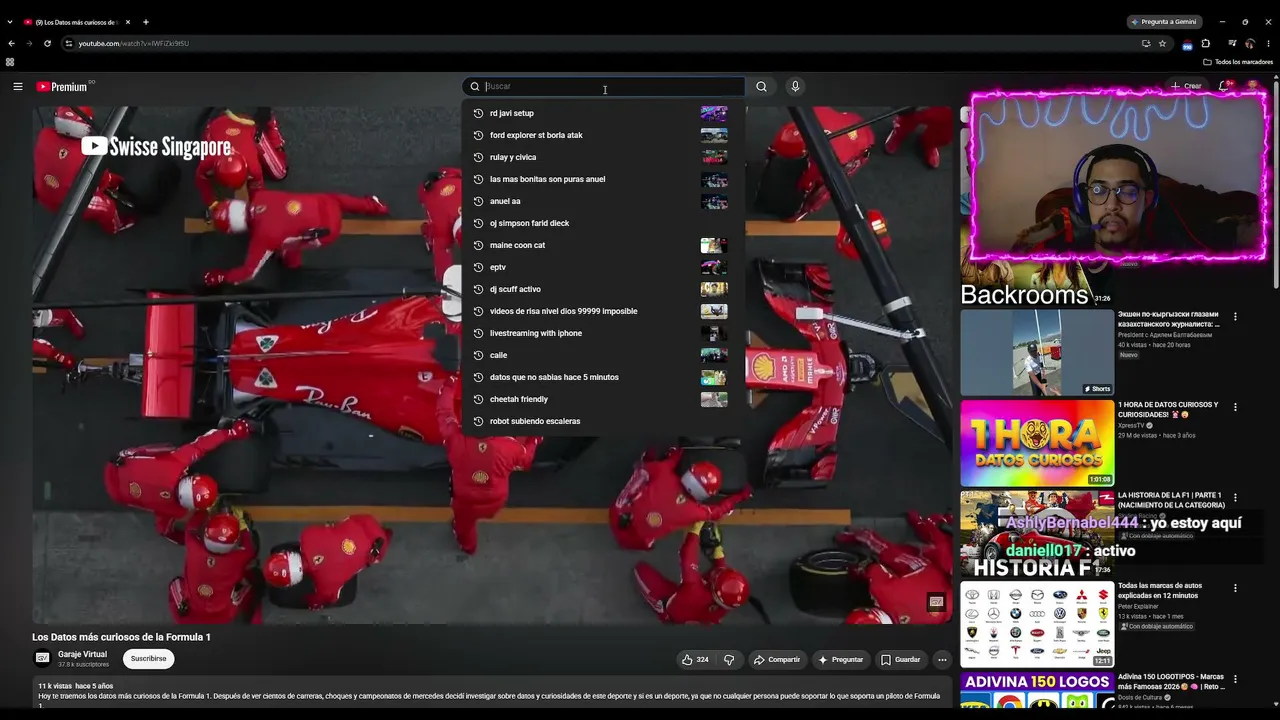Viewport: 1280px width, 720px height.
Task: Click the thumbnail next to 'maine coon cat'
Action: (714, 245)
